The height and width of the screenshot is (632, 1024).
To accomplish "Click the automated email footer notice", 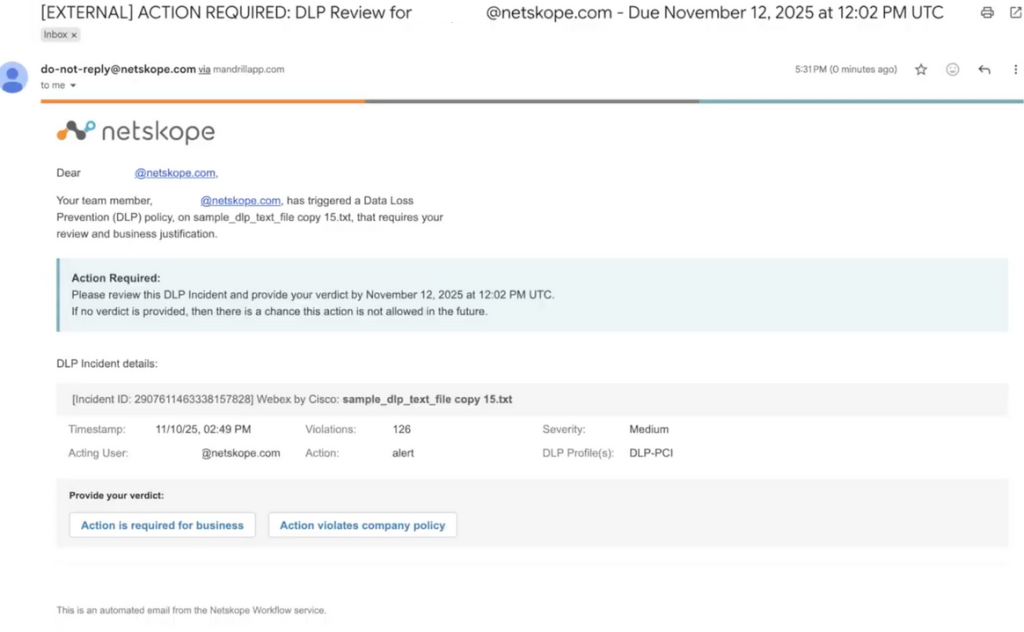I will point(191,610).
